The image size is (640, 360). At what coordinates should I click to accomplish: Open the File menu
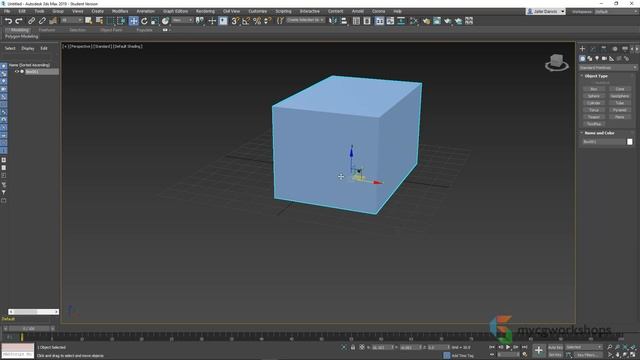(7, 11)
